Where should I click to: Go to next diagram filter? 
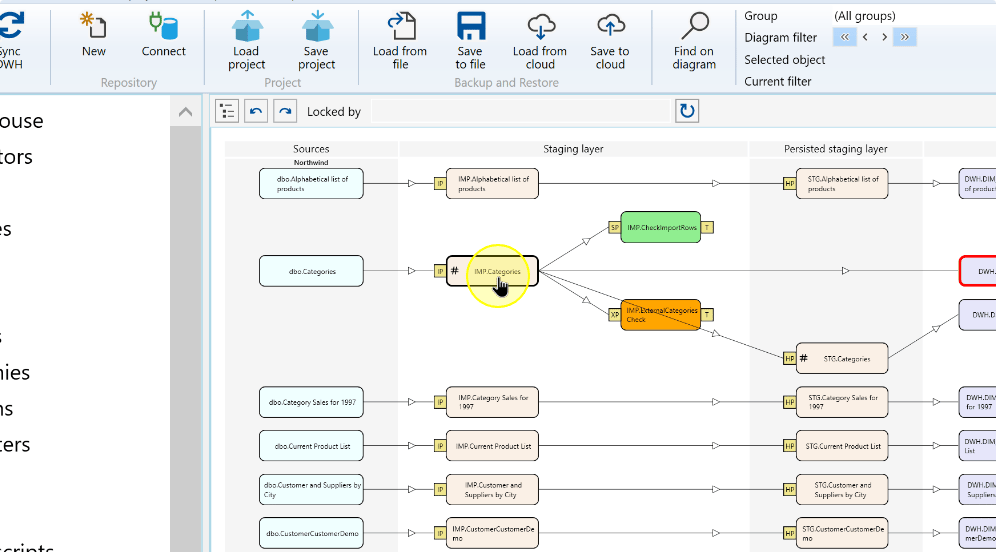pyautogui.click(x=884, y=37)
